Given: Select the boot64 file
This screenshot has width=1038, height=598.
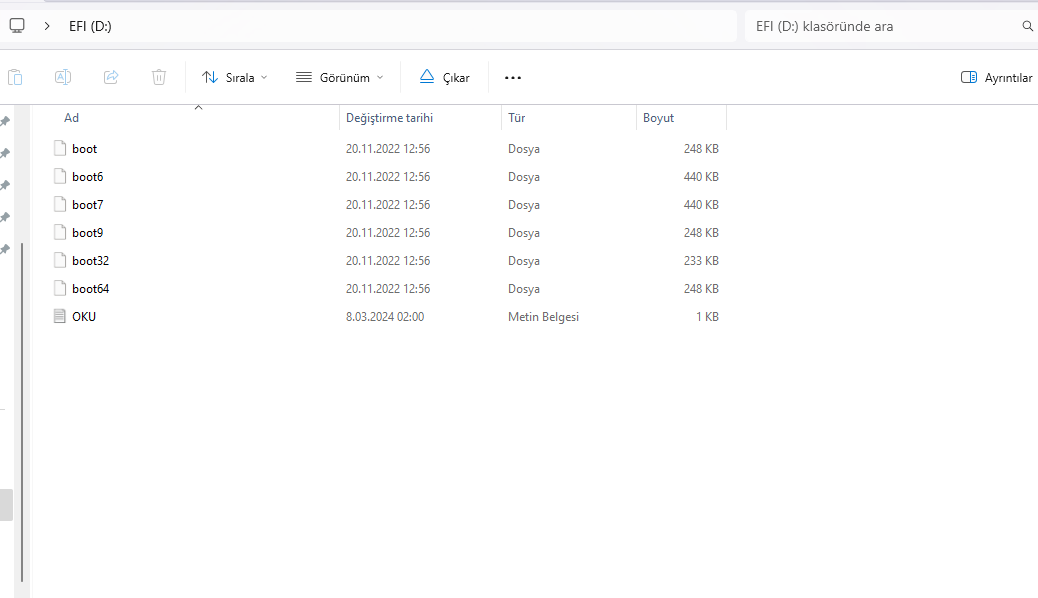Looking at the screenshot, I should [90, 289].
